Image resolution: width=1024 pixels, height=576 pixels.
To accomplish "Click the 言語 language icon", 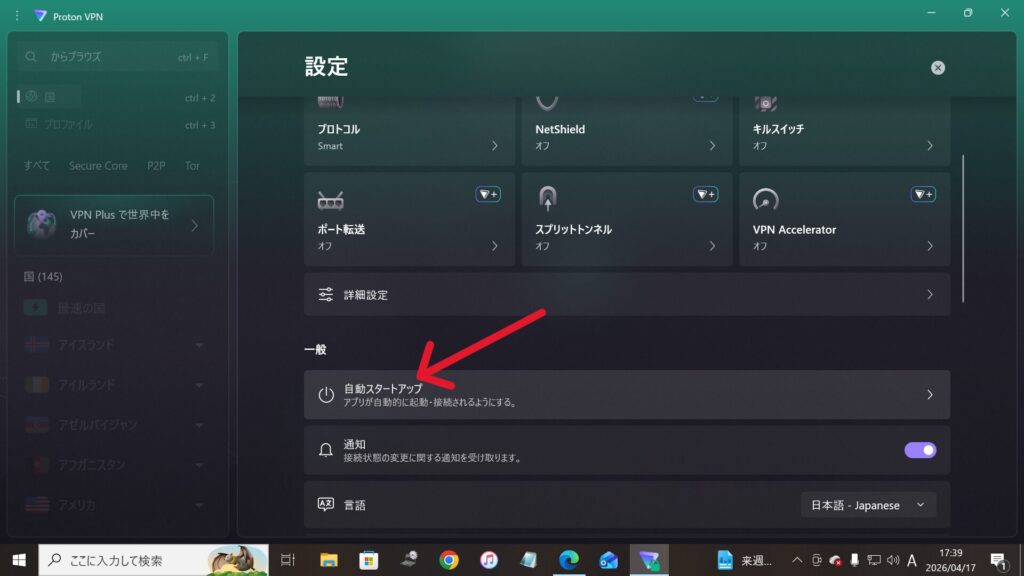I will [x=326, y=505].
